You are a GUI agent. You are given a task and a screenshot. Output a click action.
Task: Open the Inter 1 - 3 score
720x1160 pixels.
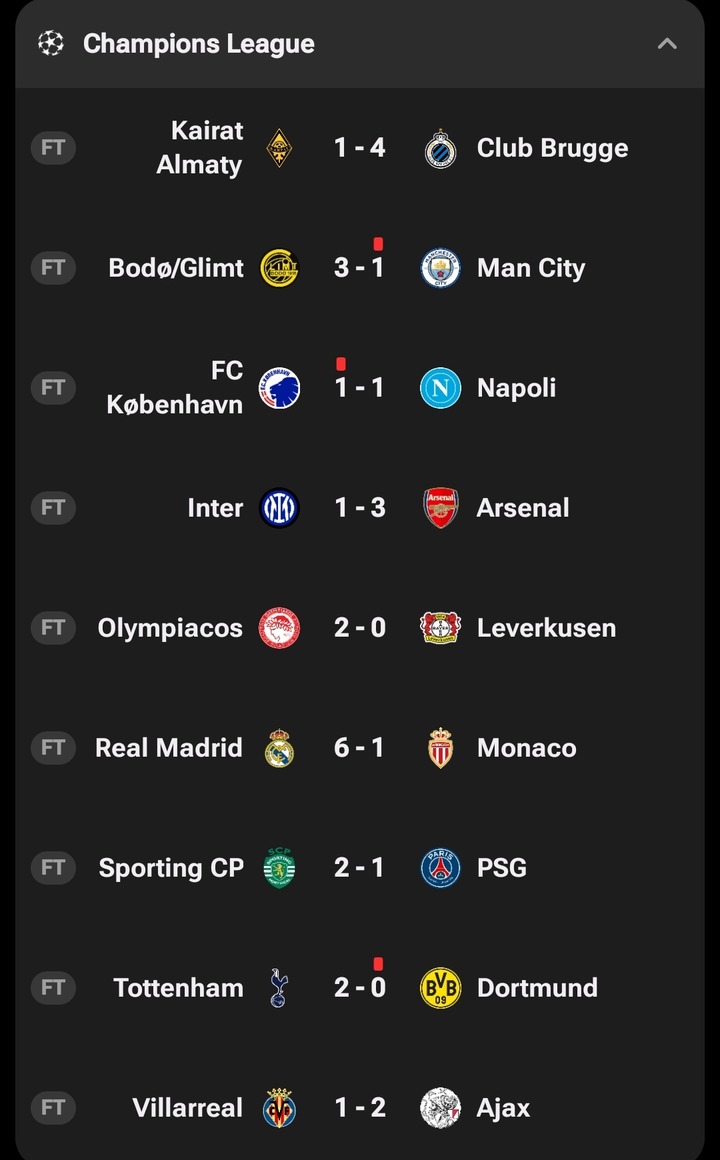coord(359,508)
